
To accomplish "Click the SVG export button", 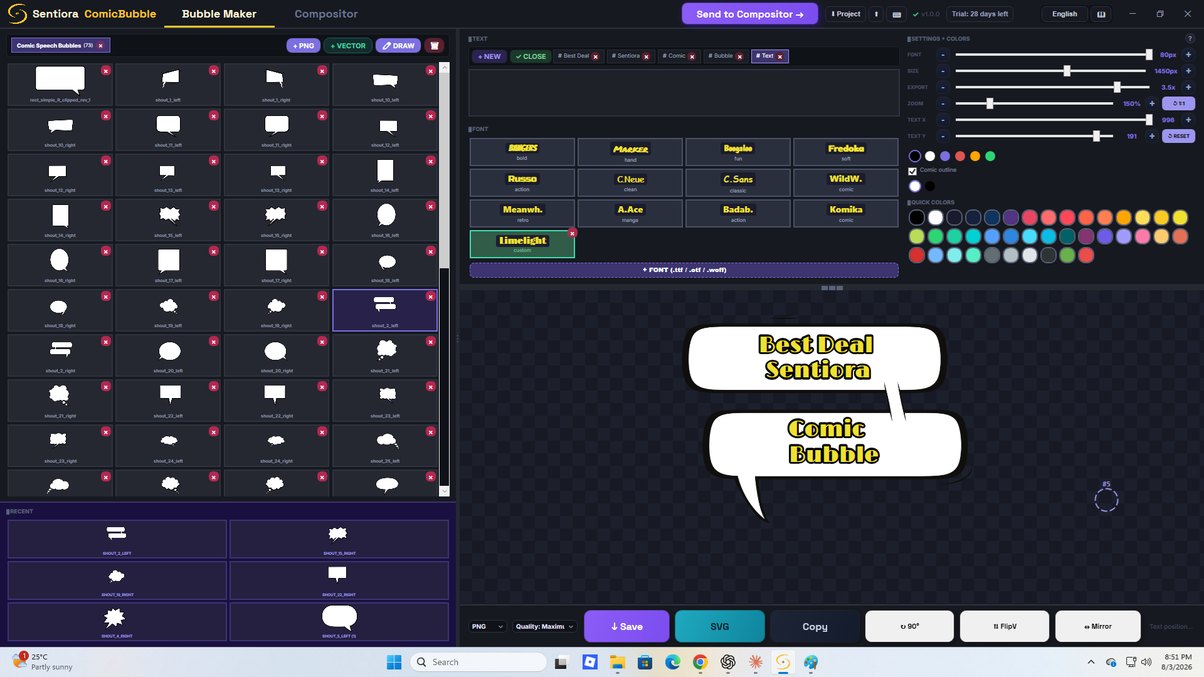I will tap(720, 626).
